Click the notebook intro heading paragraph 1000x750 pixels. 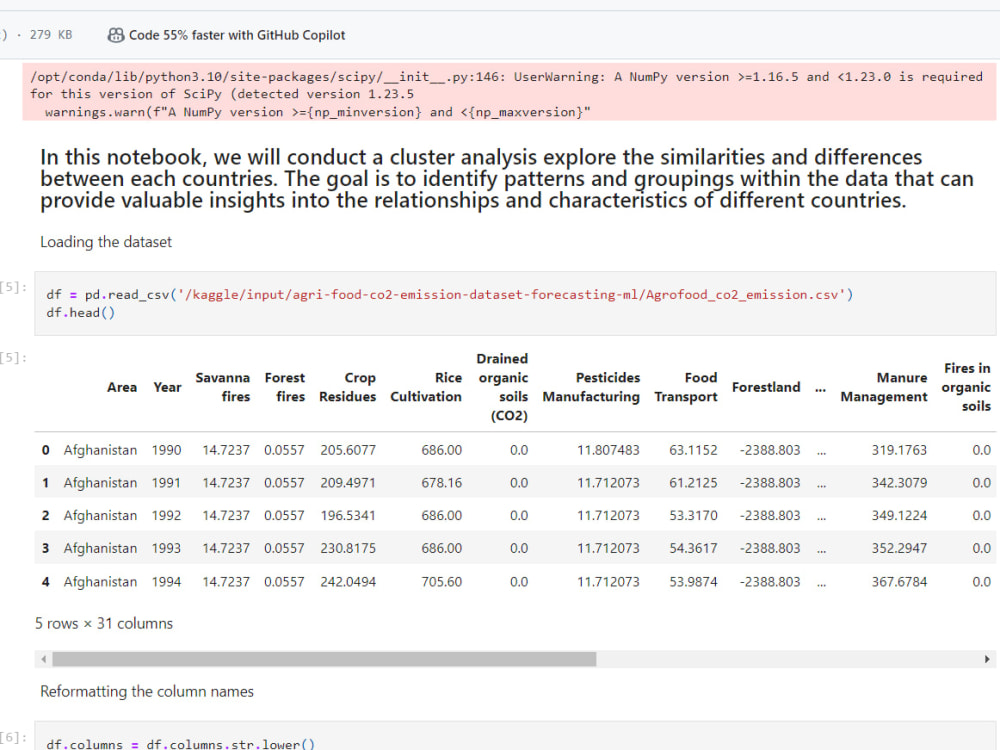[507, 179]
